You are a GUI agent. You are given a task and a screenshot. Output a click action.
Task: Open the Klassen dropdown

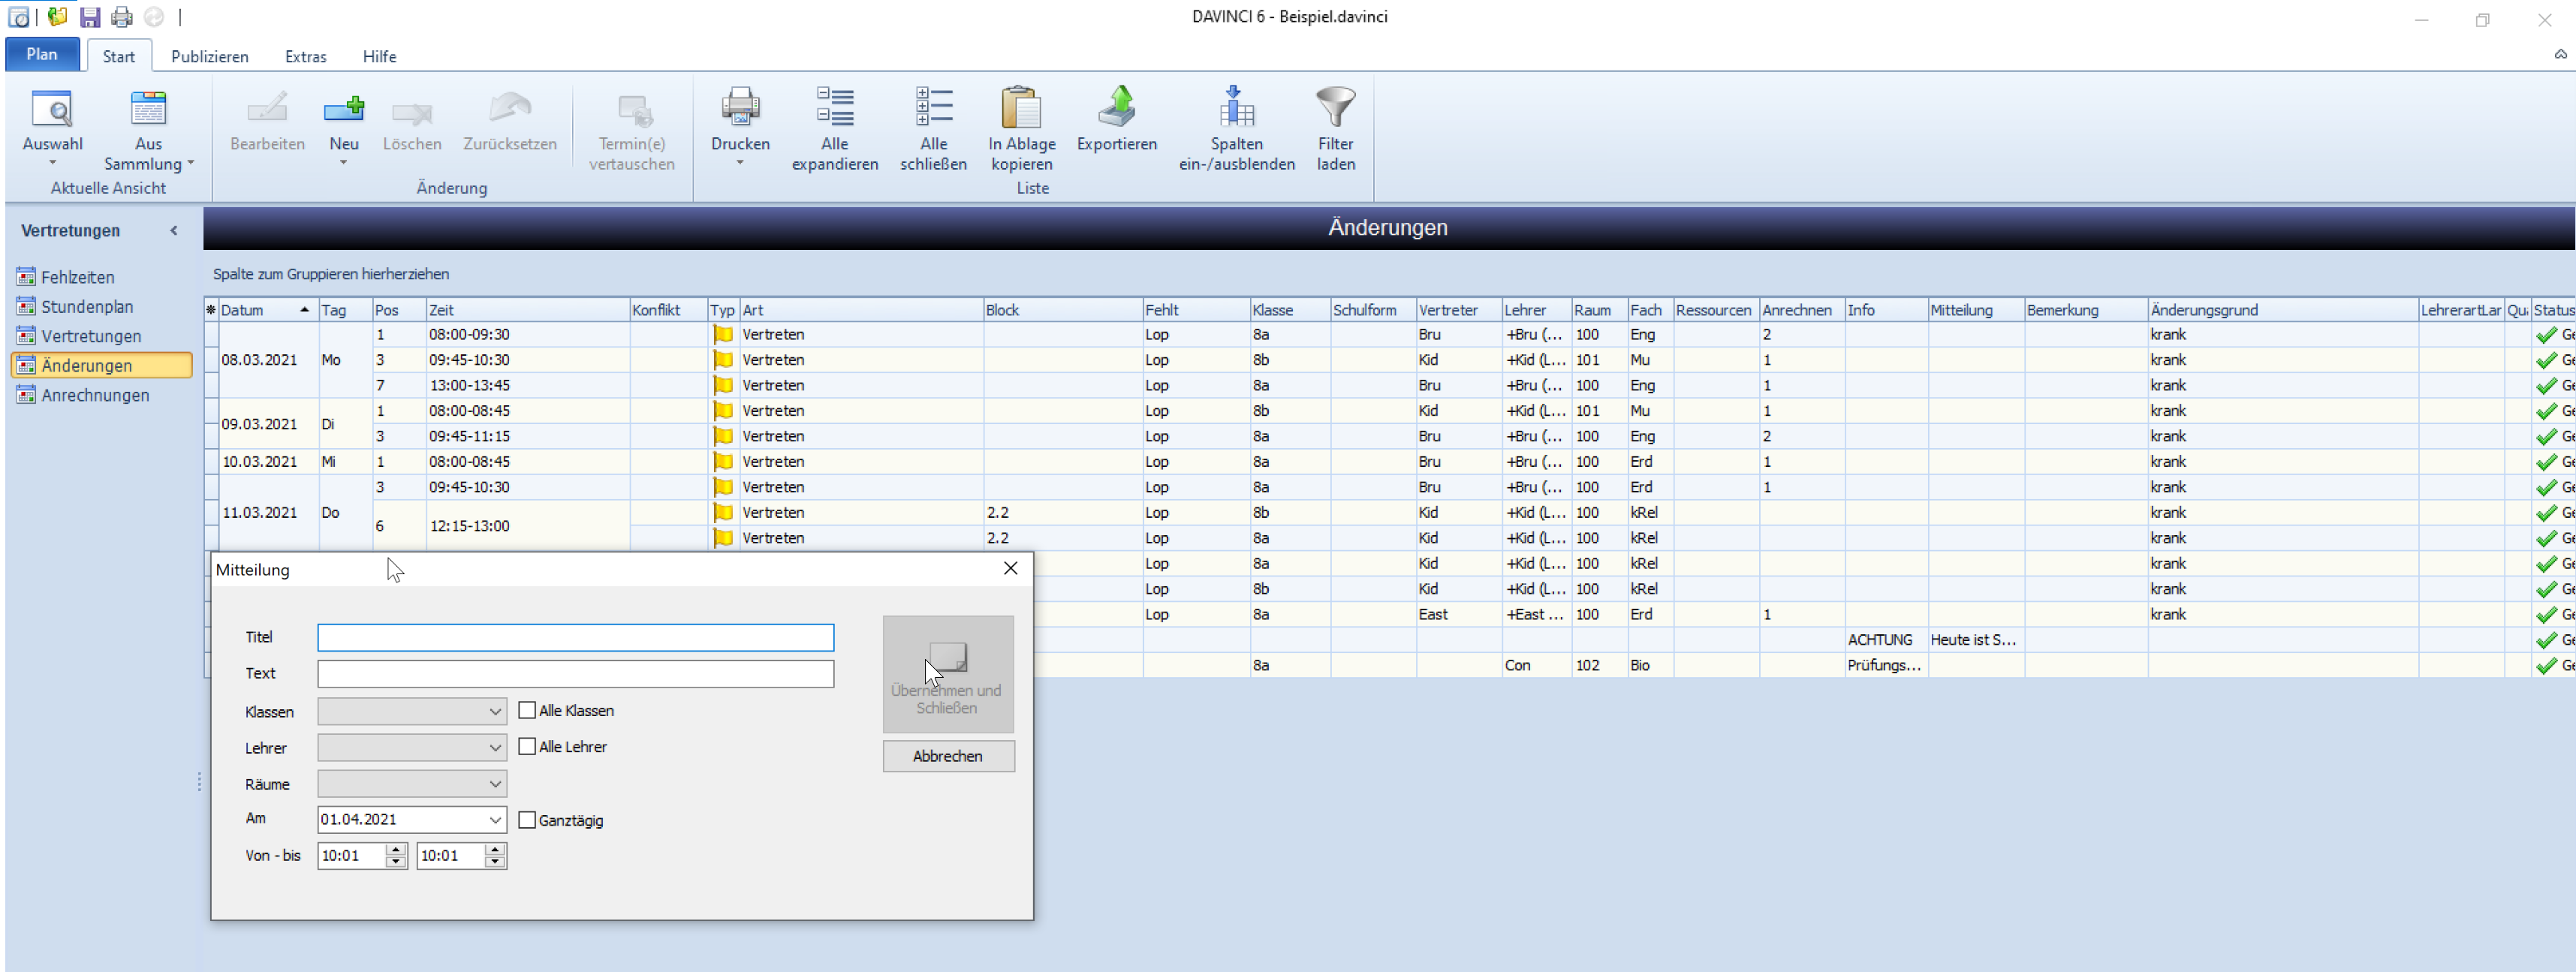495,712
